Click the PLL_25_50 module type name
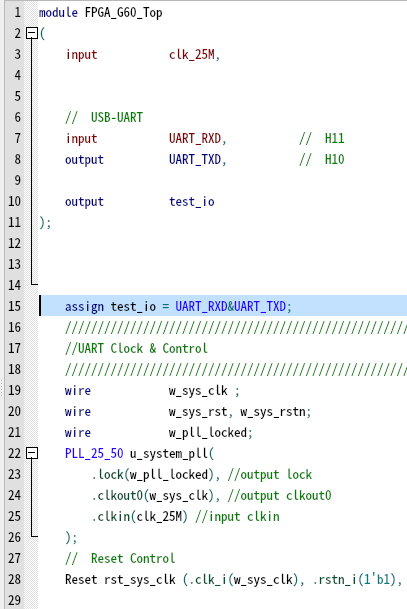This screenshot has height=609, width=407. point(94,453)
